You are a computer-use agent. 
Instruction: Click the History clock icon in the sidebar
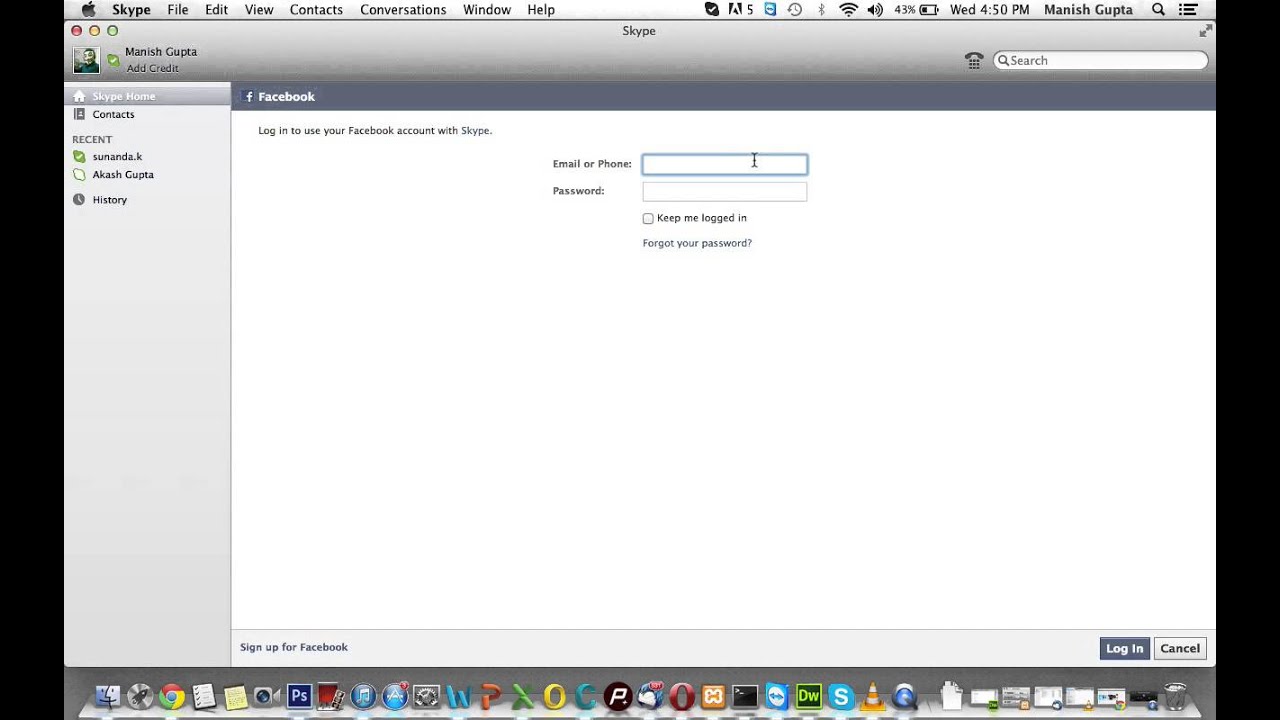[x=79, y=200]
